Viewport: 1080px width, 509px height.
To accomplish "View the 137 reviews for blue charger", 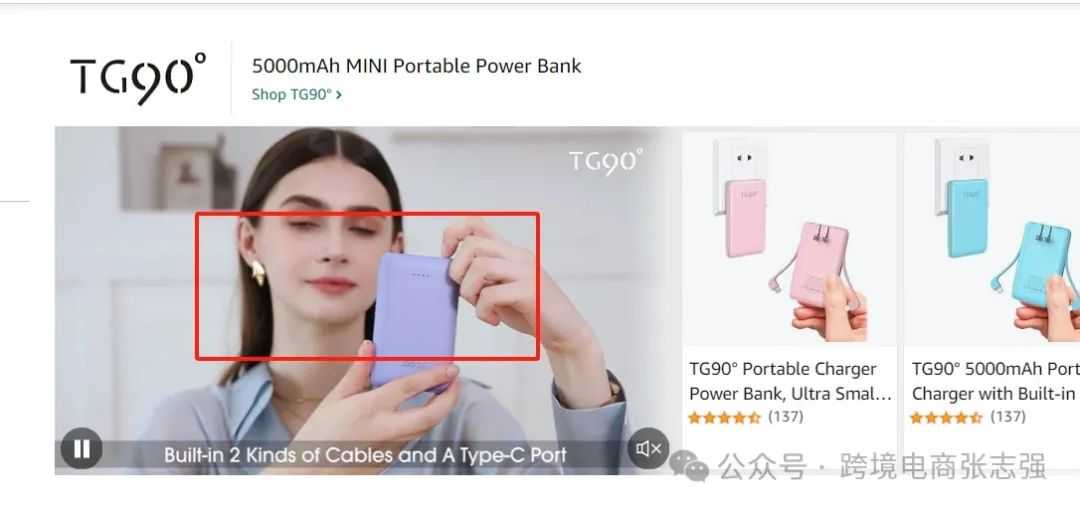I will (1008, 417).
